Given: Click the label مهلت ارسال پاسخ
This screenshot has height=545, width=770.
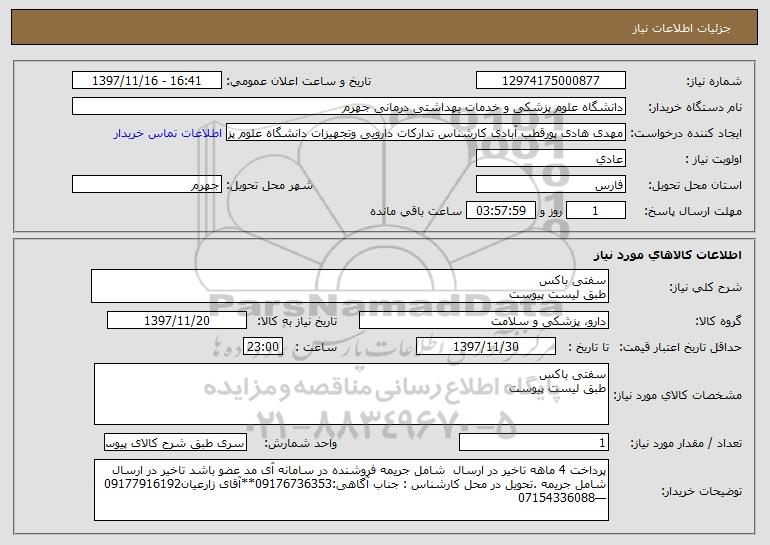Looking at the screenshot, I should (693, 211).
